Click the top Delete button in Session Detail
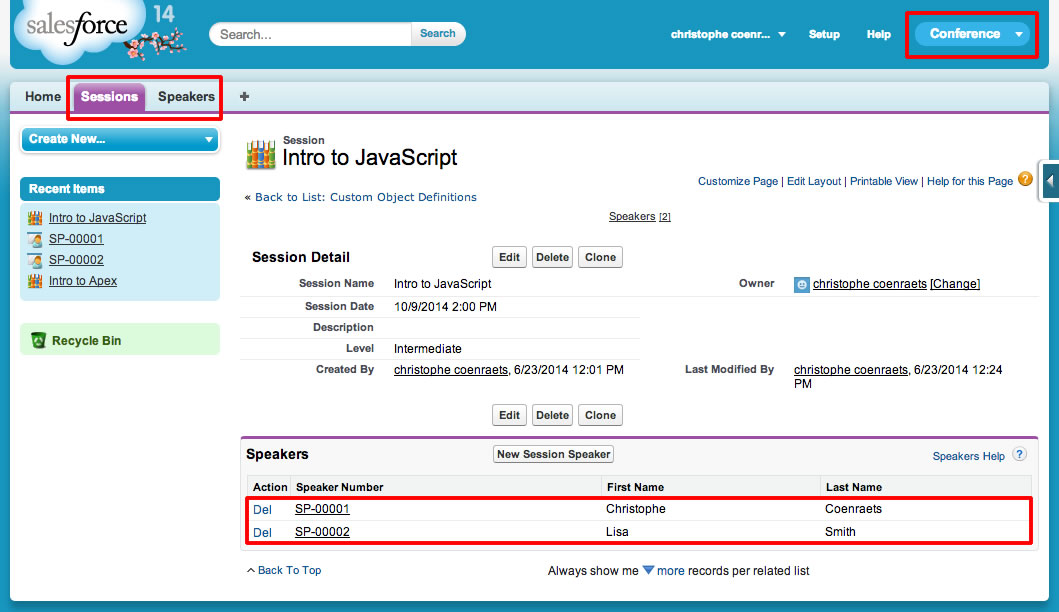 [x=552, y=257]
